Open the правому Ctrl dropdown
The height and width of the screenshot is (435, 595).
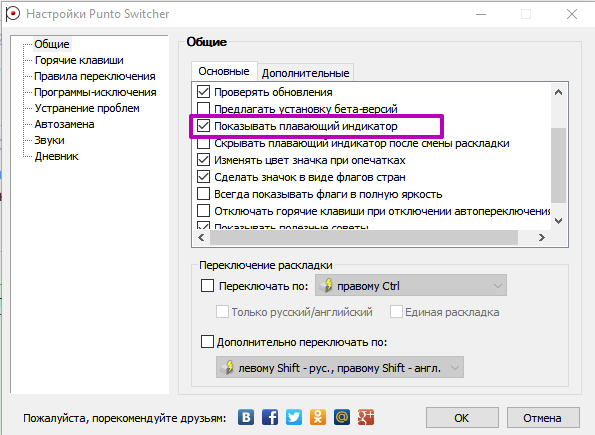click(x=411, y=285)
